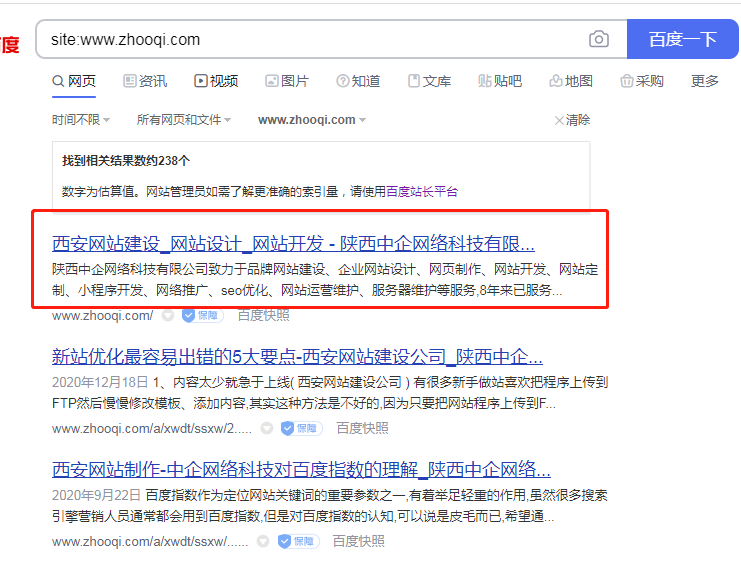Image resolution: width=741 pixels, height=574 pixels.
Task: Switch to the 地图 tab
Action: click(x=571, y=81)
